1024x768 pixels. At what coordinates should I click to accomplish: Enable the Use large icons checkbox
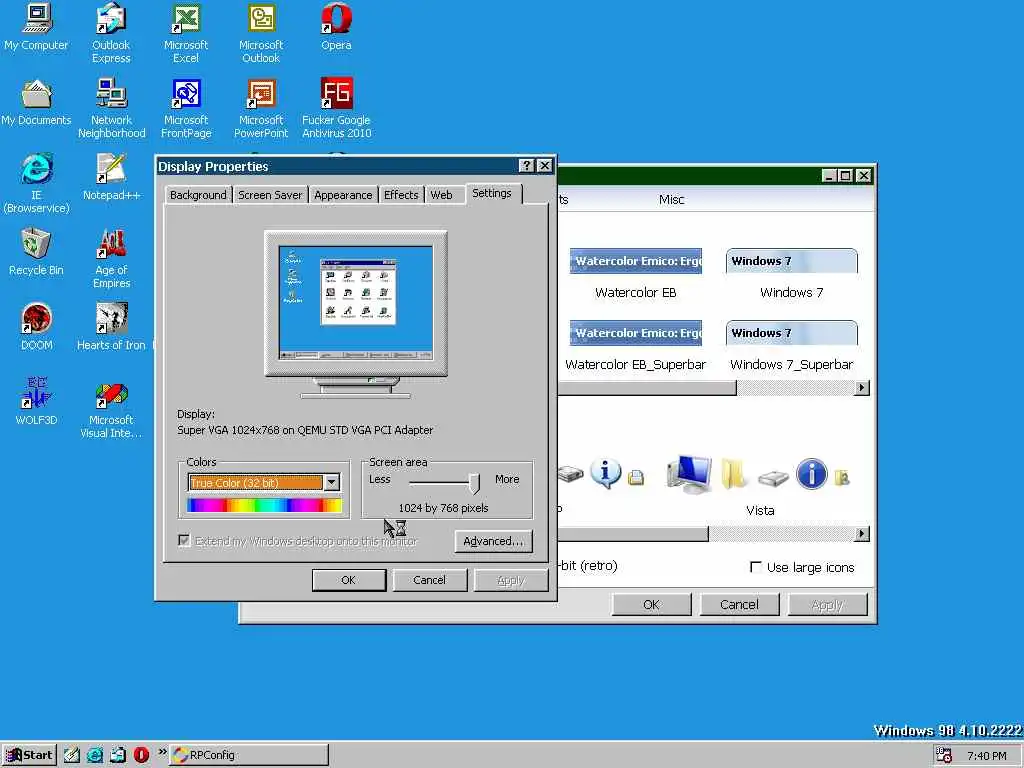pyautogui.click(x=756, y=567)
